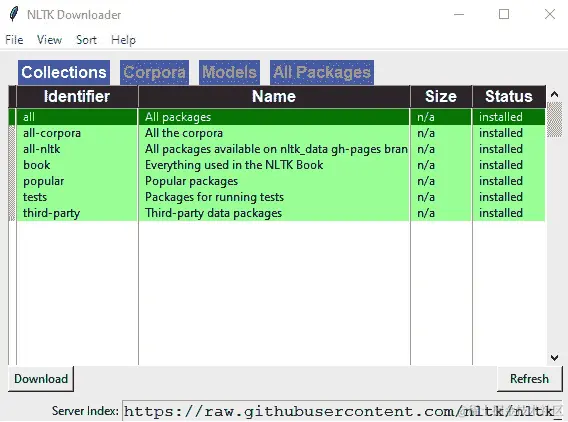Click the Download button
This screenshot has height=422, width=568.
point(41,379)
